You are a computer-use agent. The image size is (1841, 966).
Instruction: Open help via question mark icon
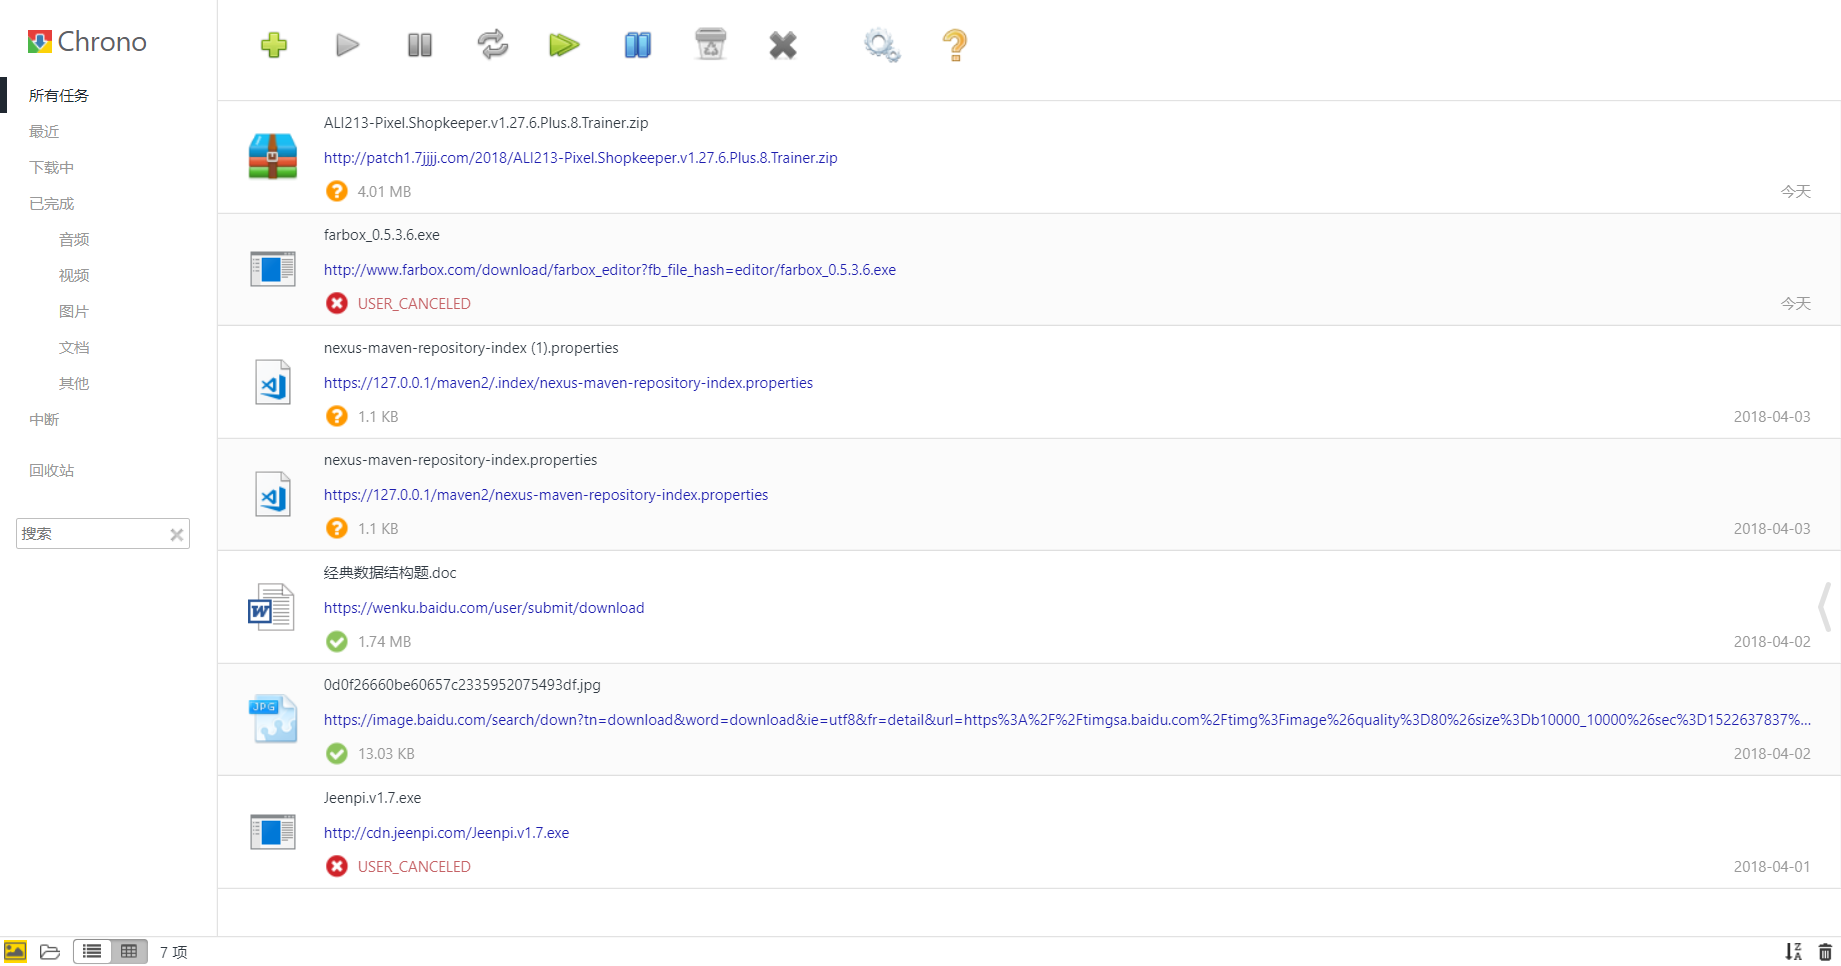[x=955, y=46]
